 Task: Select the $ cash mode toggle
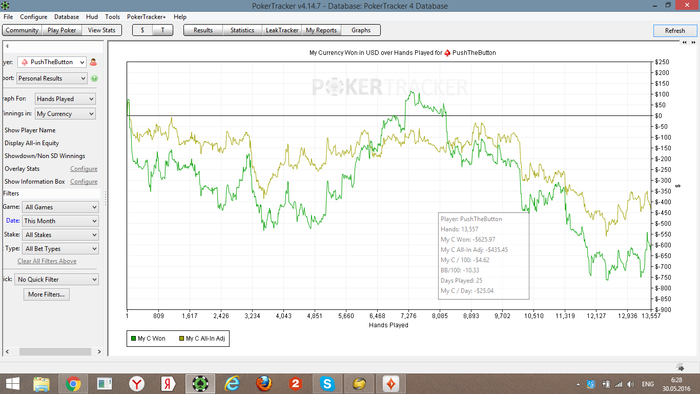[142, 30]
